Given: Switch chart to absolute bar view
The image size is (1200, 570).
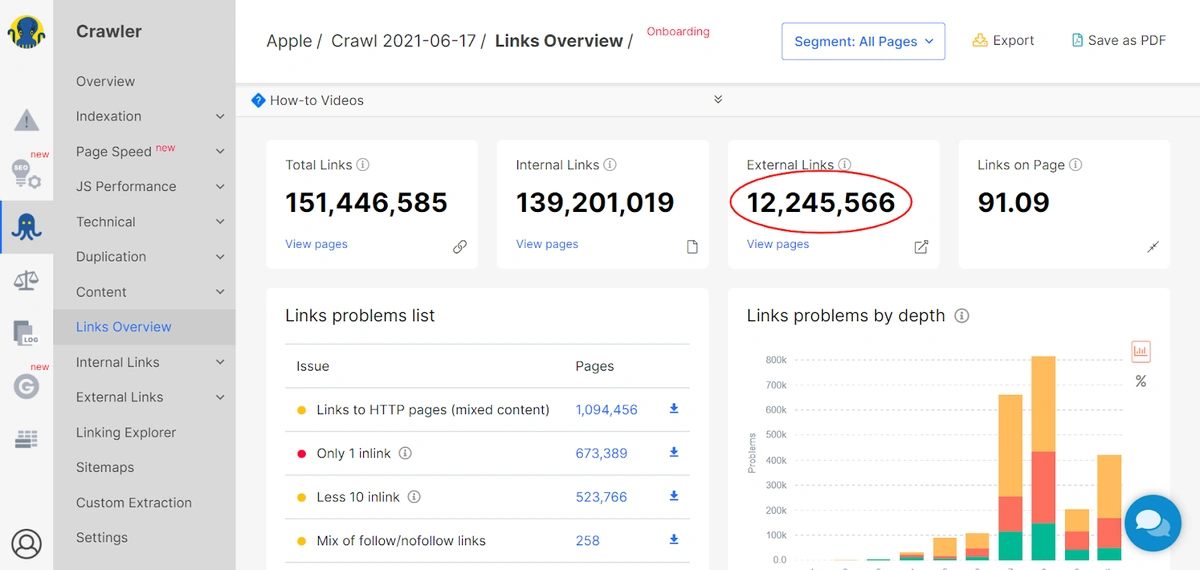Looking at the screenshot, I should pos(1141,351).
